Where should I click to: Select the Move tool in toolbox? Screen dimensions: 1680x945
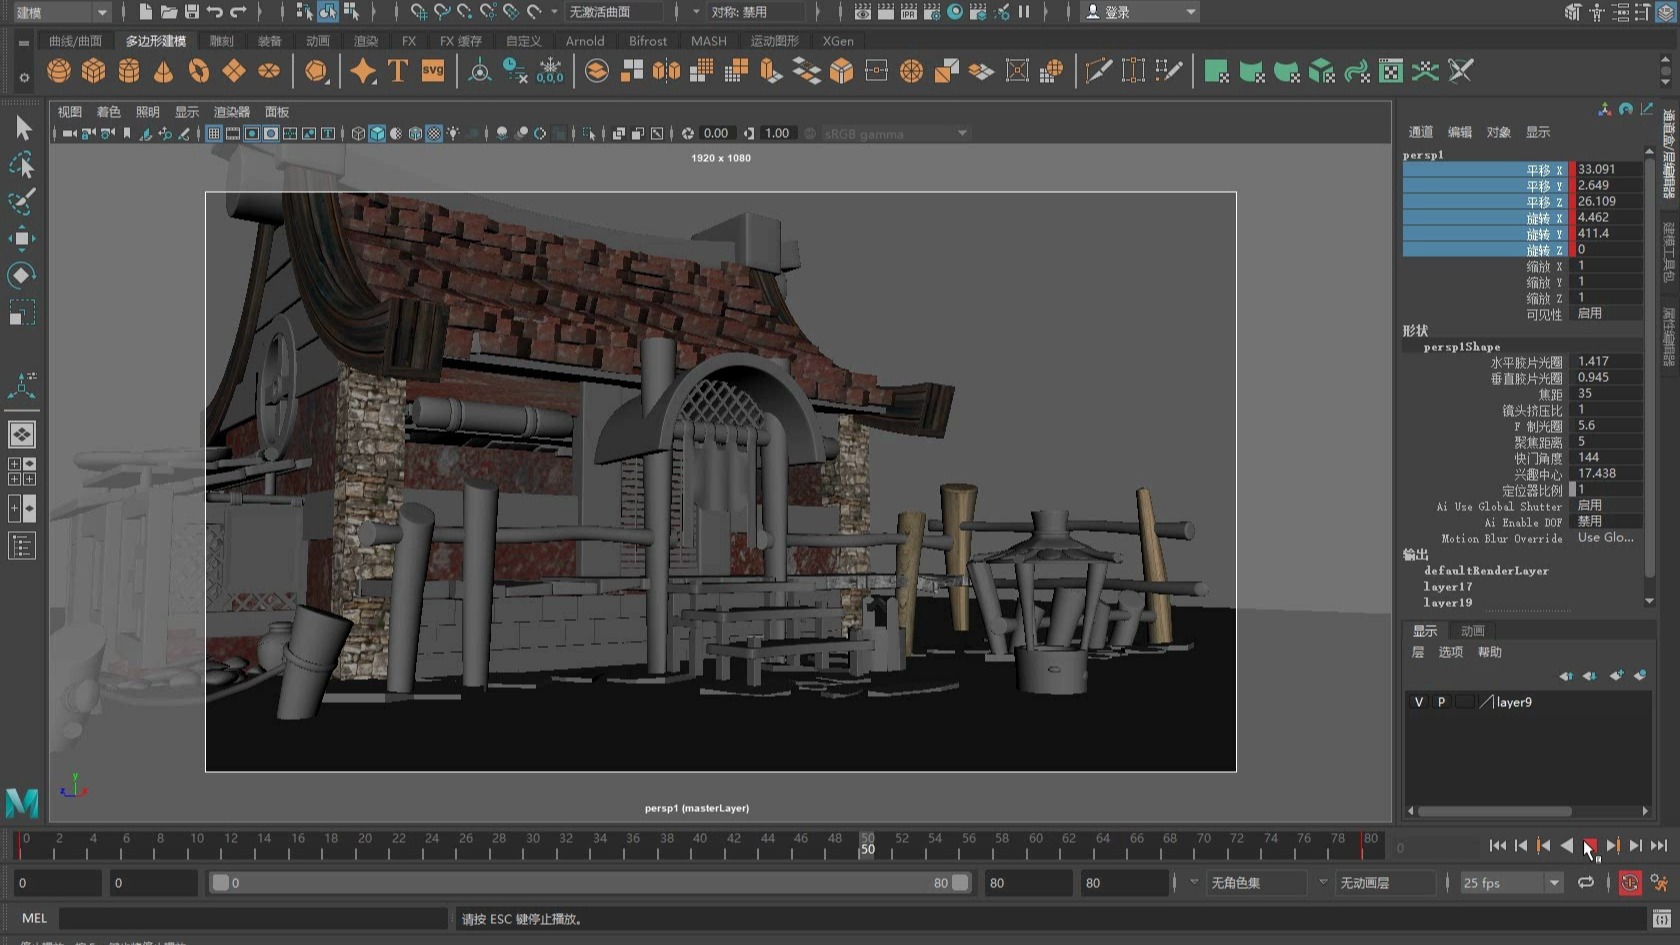pos(21,238)
